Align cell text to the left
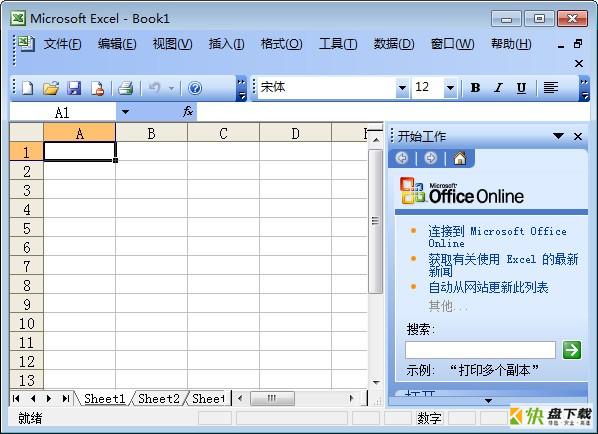 coord(551,88)
